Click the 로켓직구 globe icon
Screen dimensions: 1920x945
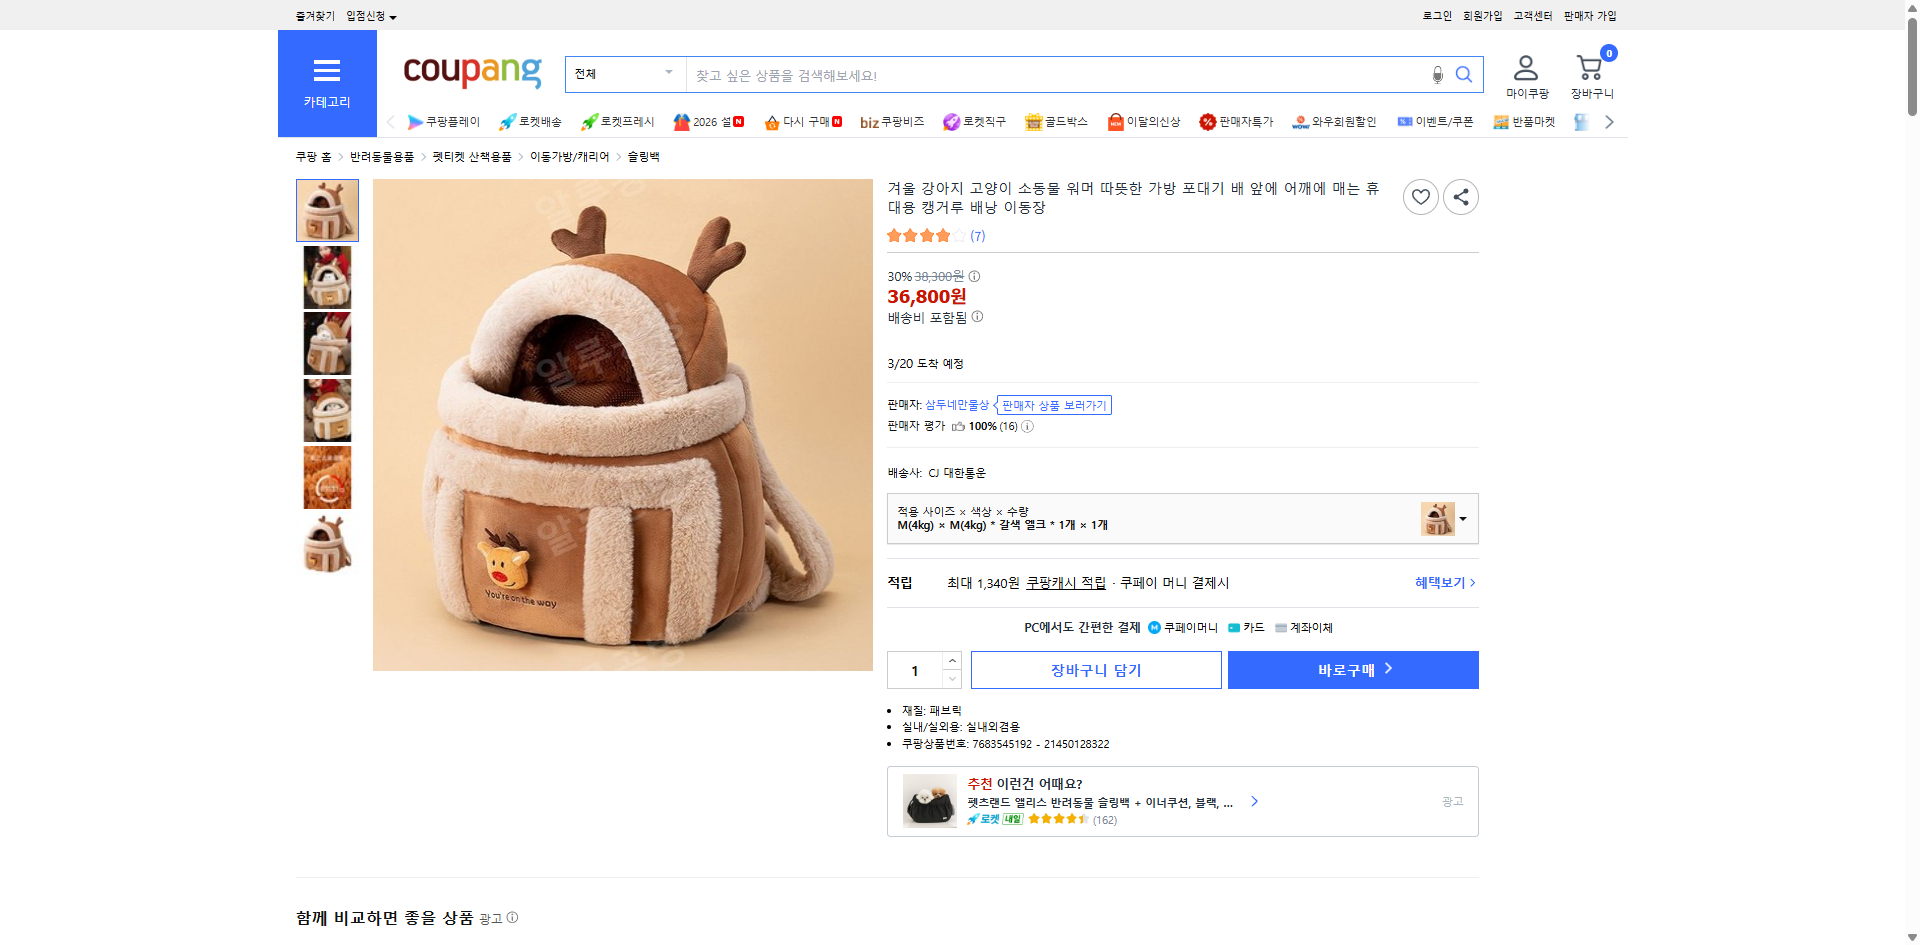[951, 121]
